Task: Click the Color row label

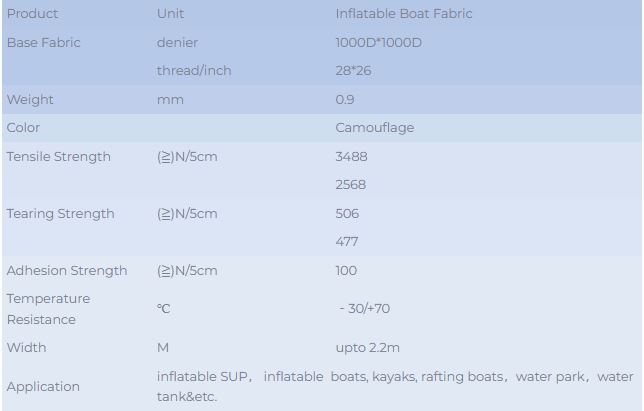Action: [24, 128]
